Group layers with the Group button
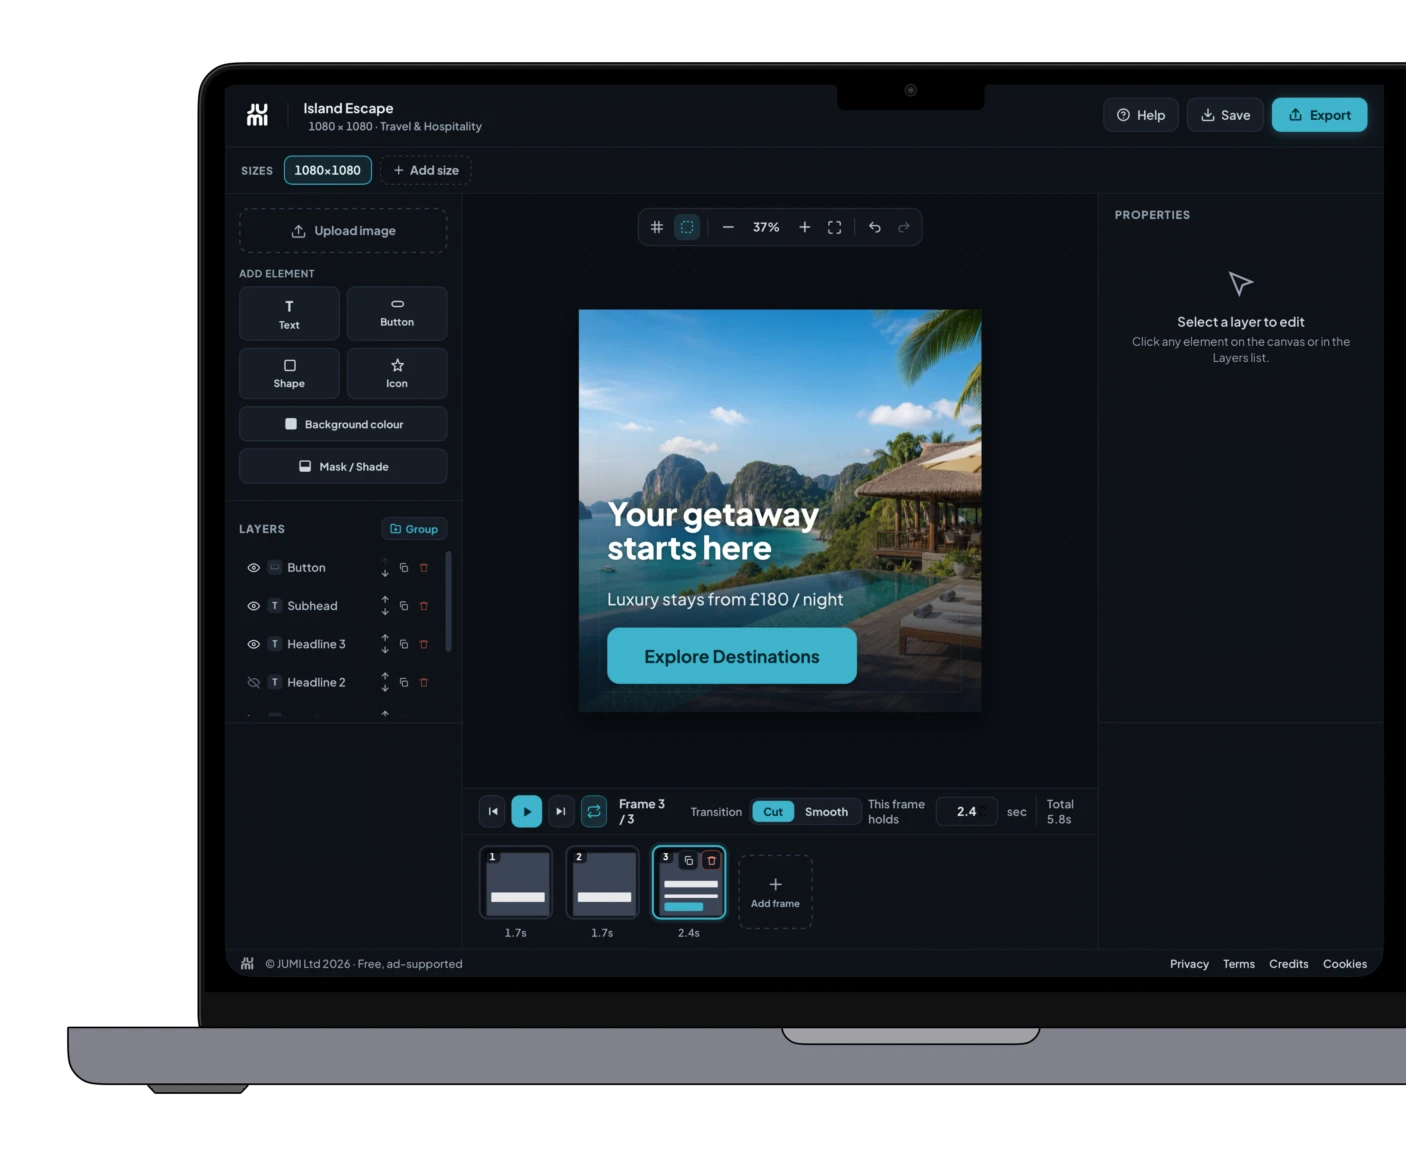1406x1157 pixels. (414, 529)
